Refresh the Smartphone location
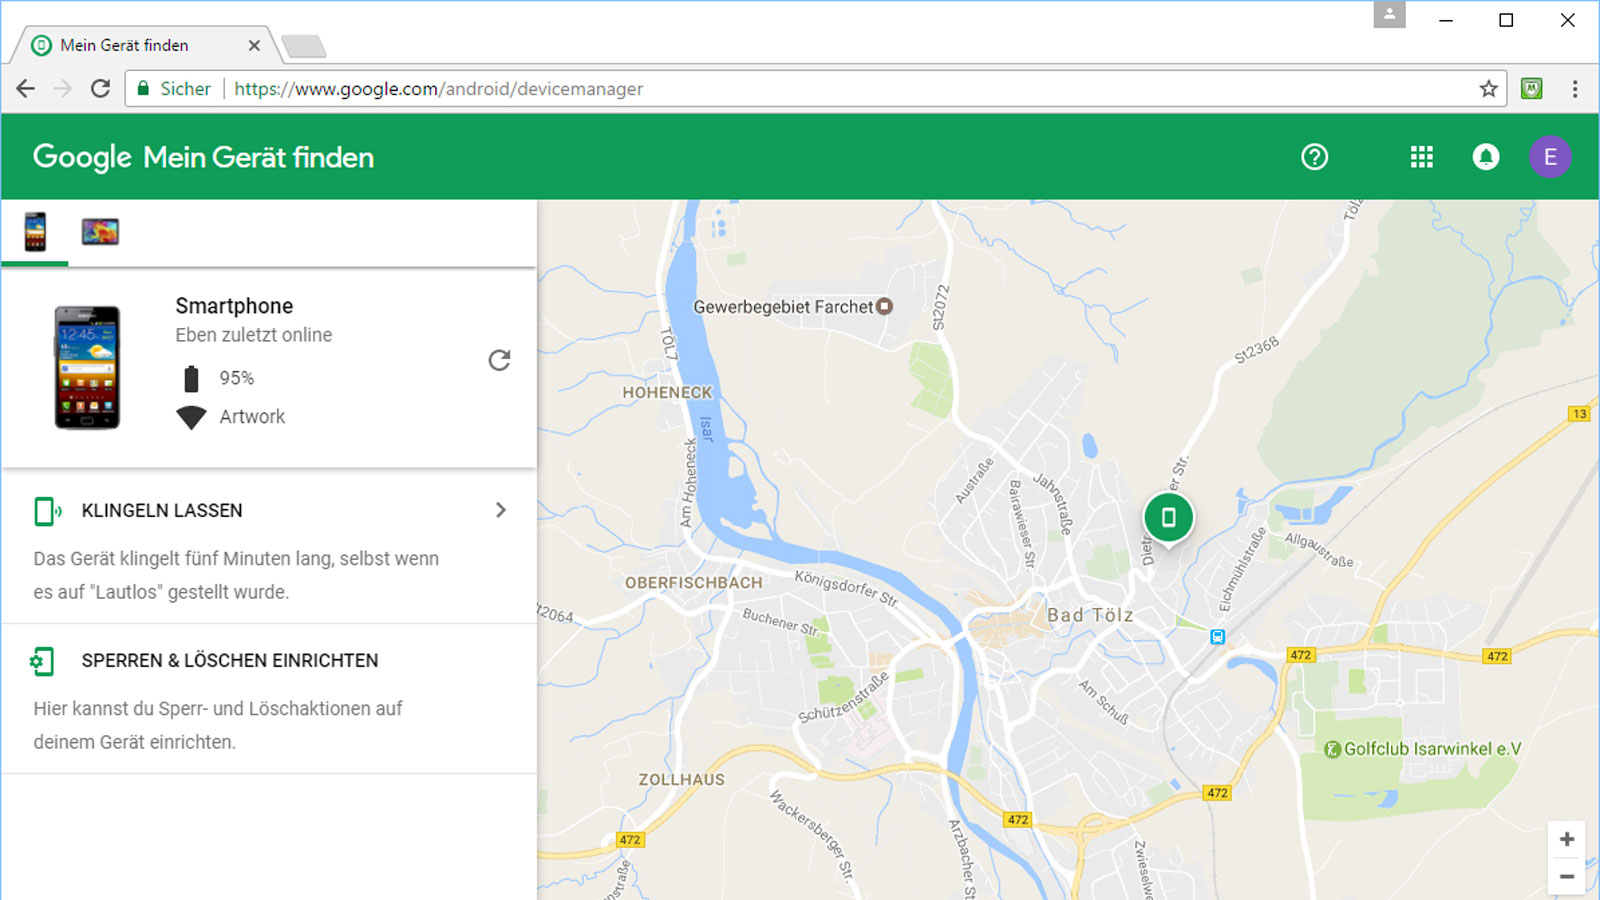The width and height of the screenshot is (1600, 900). [x=499, y=361]
